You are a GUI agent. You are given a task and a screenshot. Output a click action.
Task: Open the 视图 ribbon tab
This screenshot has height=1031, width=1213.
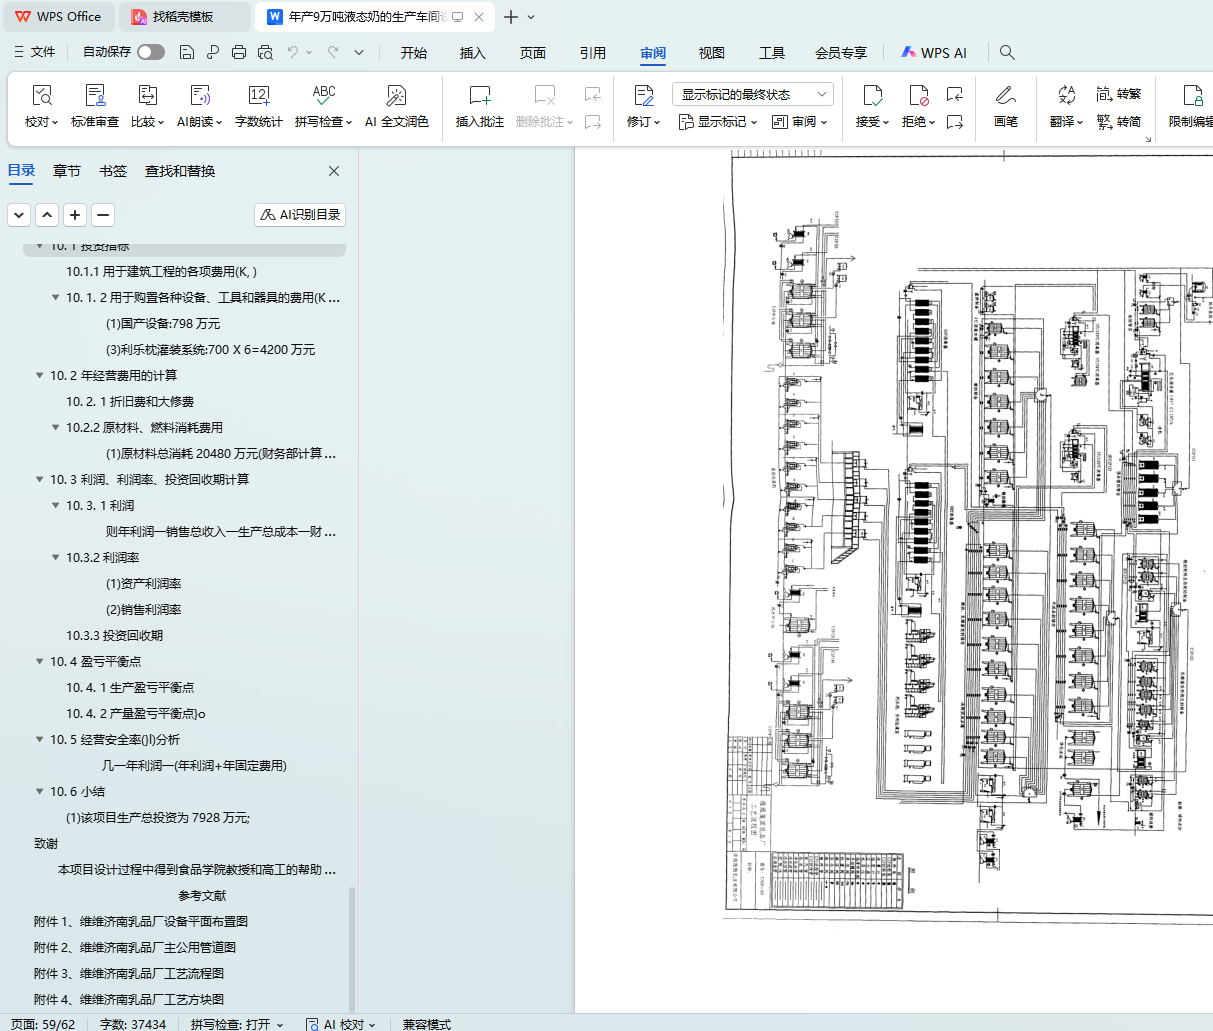pos(711,53)
